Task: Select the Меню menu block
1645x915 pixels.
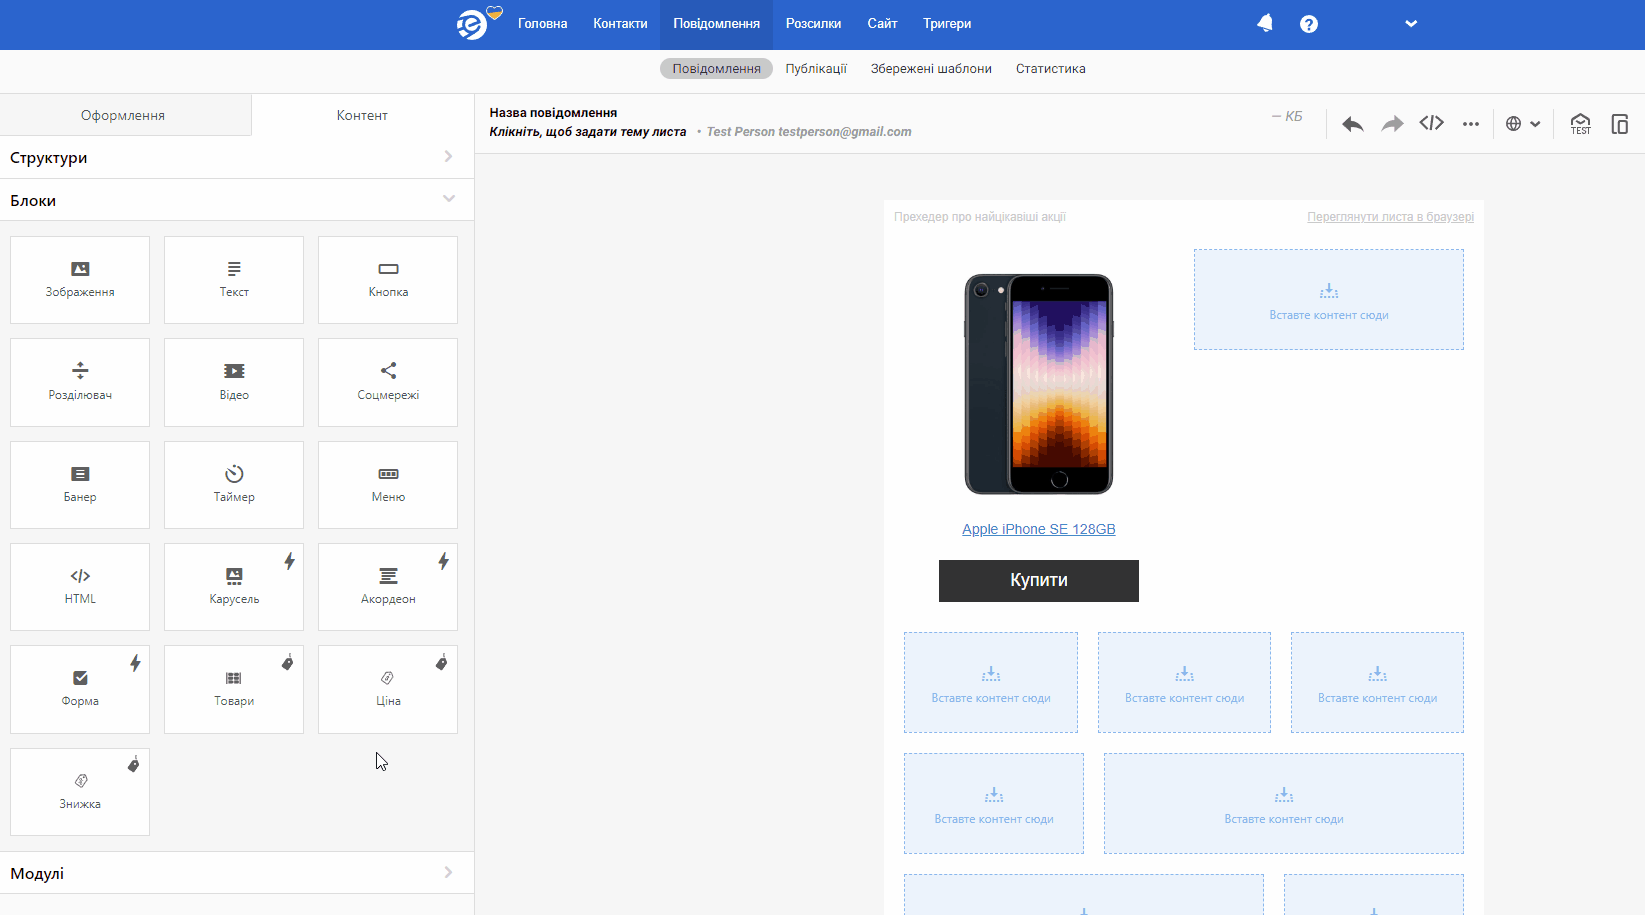Action: tap(388, 485)
